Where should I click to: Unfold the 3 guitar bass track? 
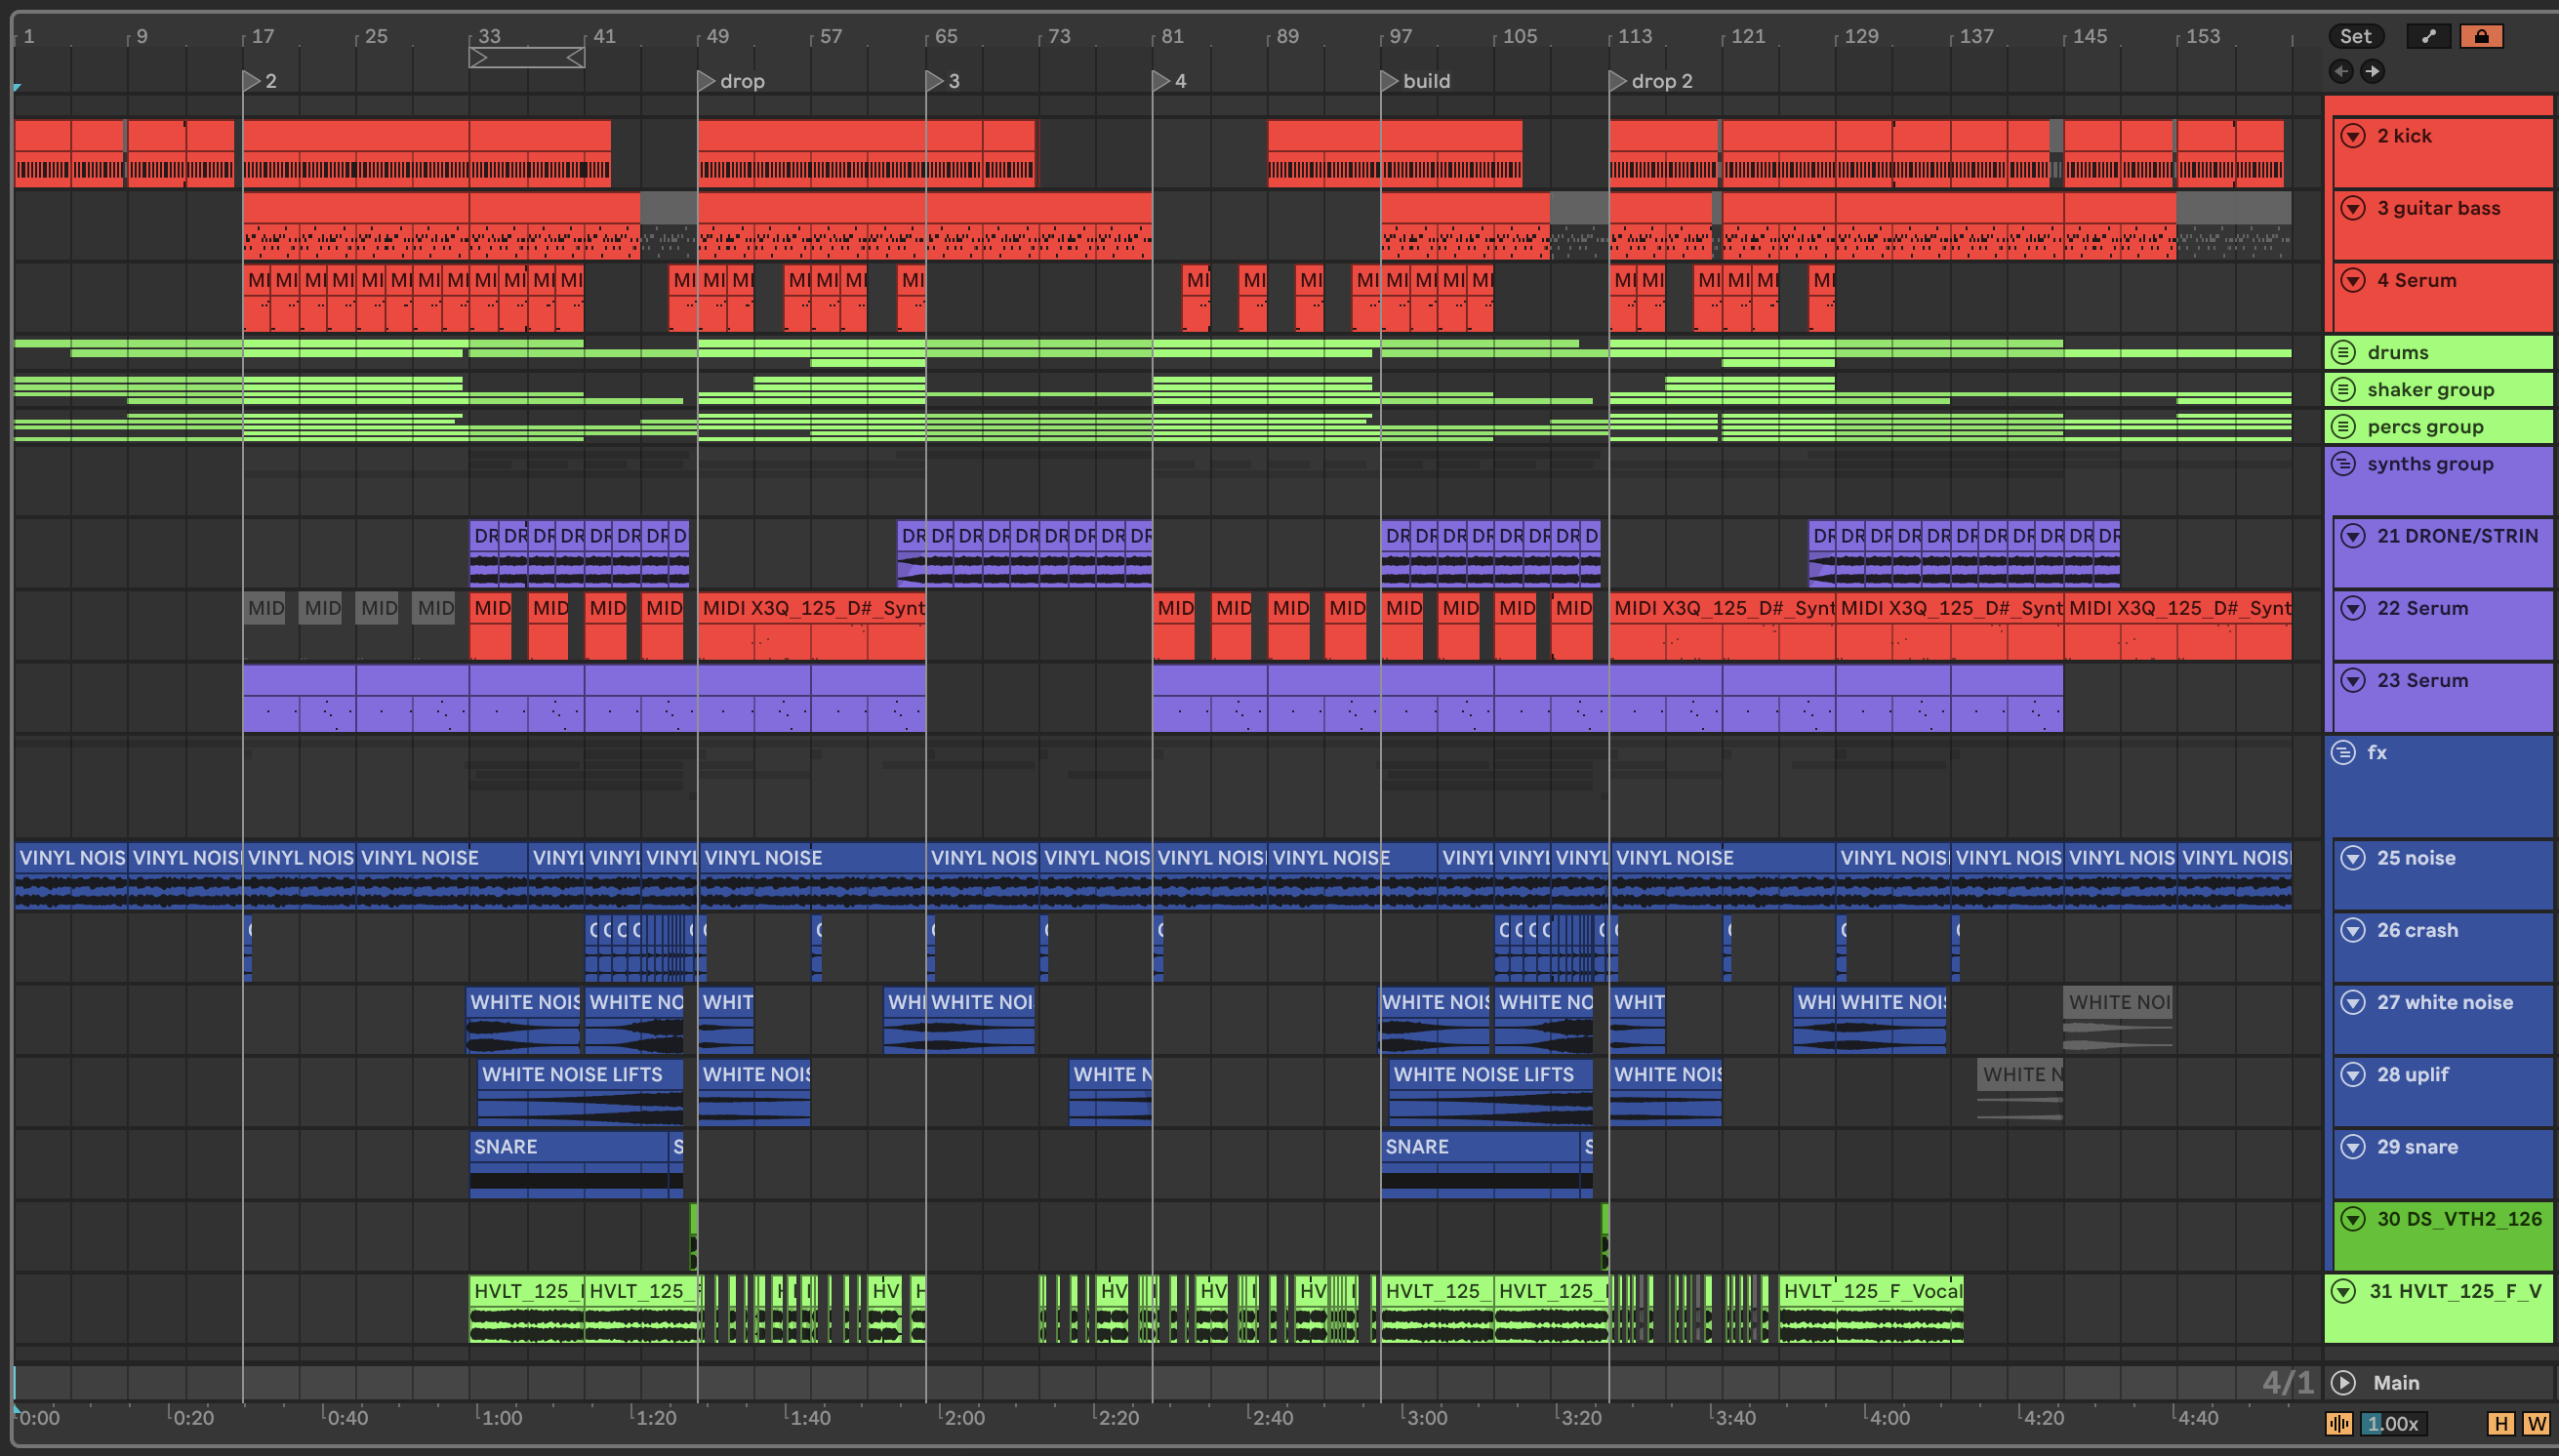[2353, 208]
